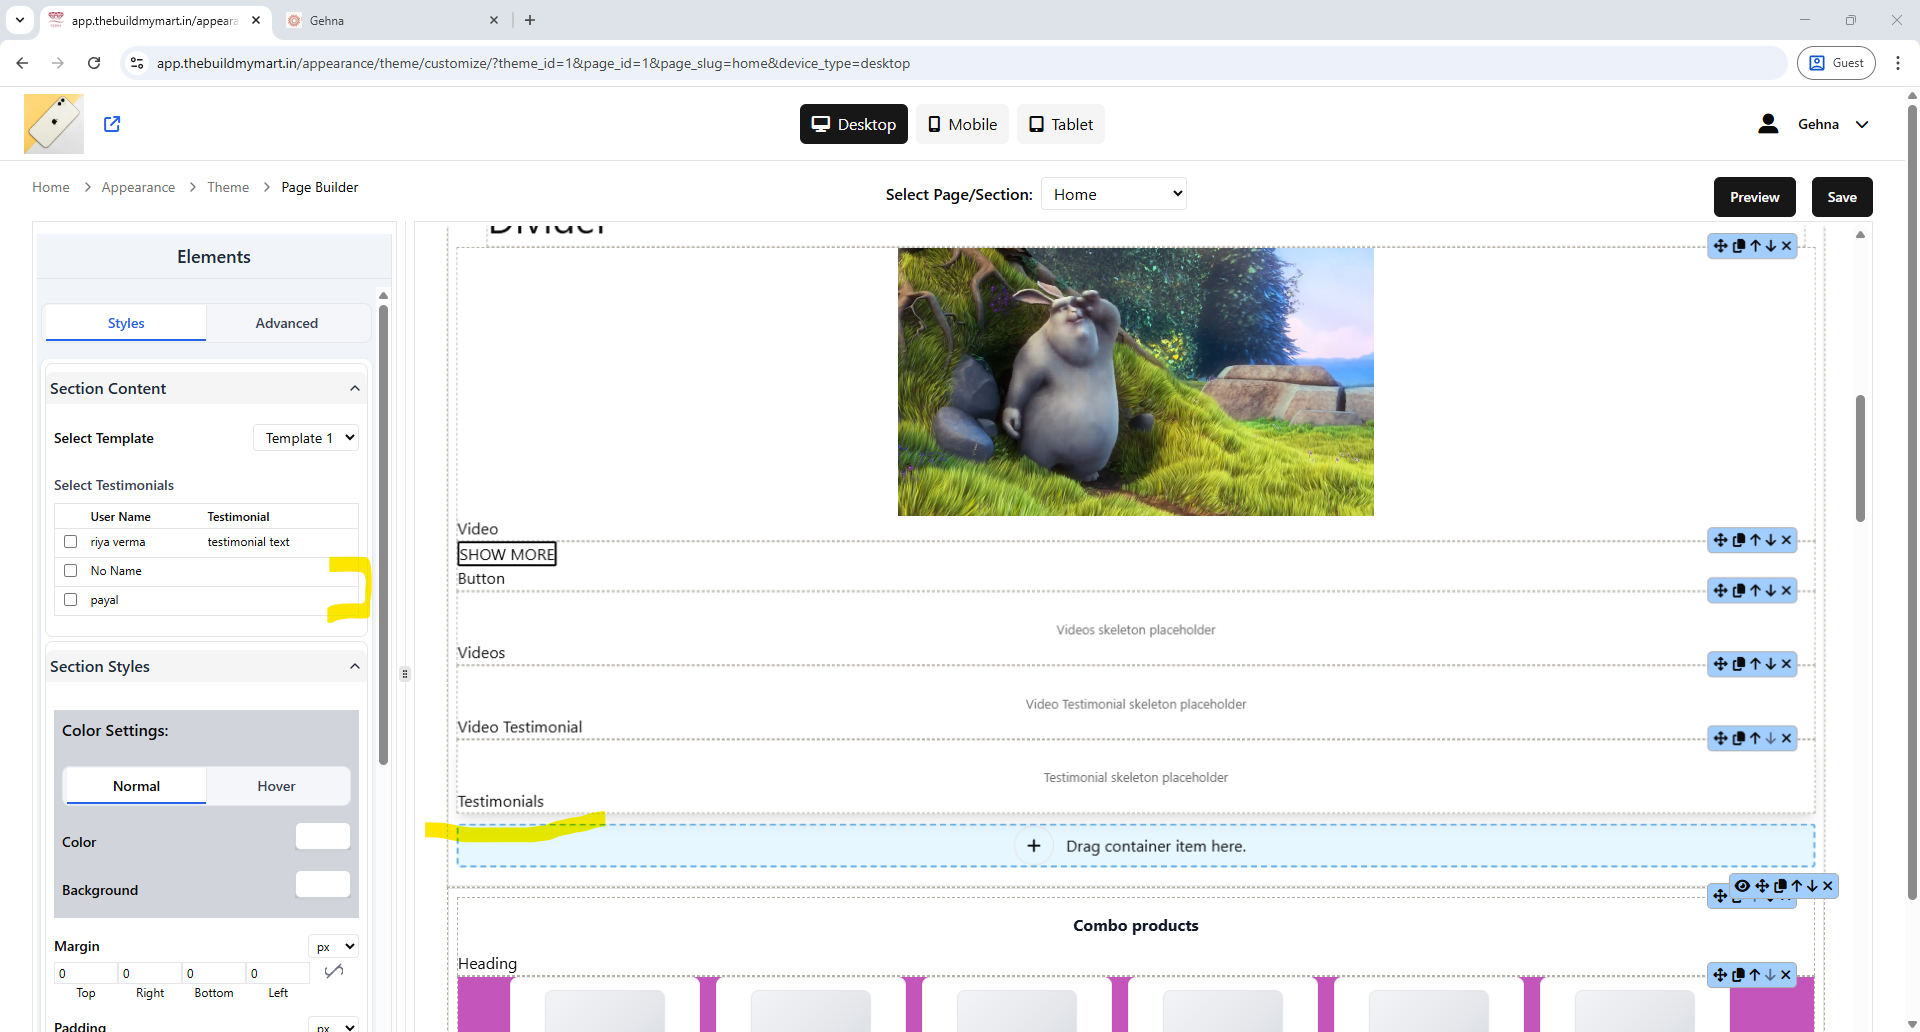
Task: Duplicate the Video element
Action: pos(1738,246)
